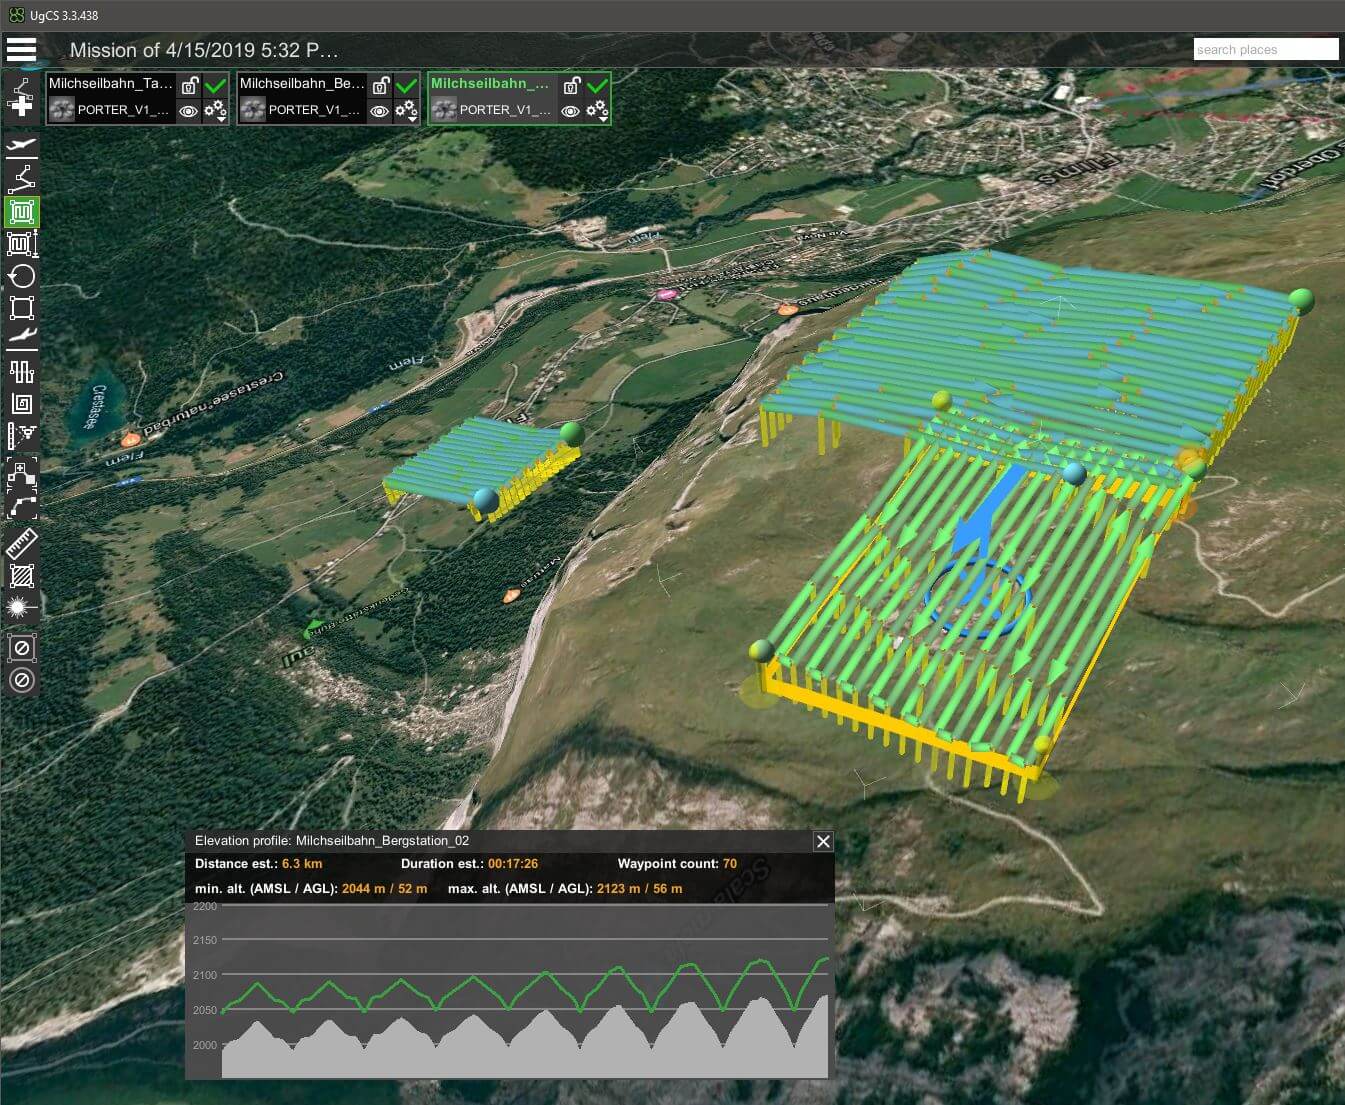Toggle lock on the green highlighted route
Image resolution: width=1345 pixels, height=1105 pixels.
pos(571,86)
